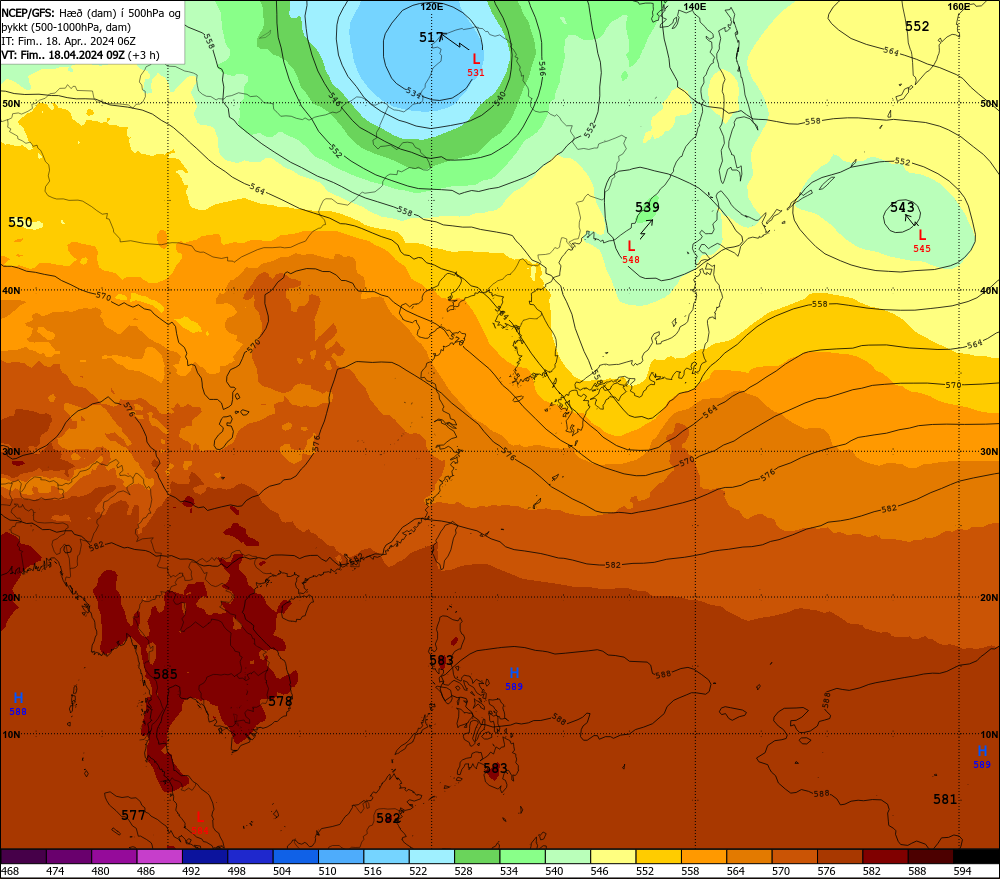The width and height of the screenshot is (1000, 879).
Task: Select the 'IT: Fim.. 18. Apr.. 2024 06Z' line
Action: (x=68, y=41)
